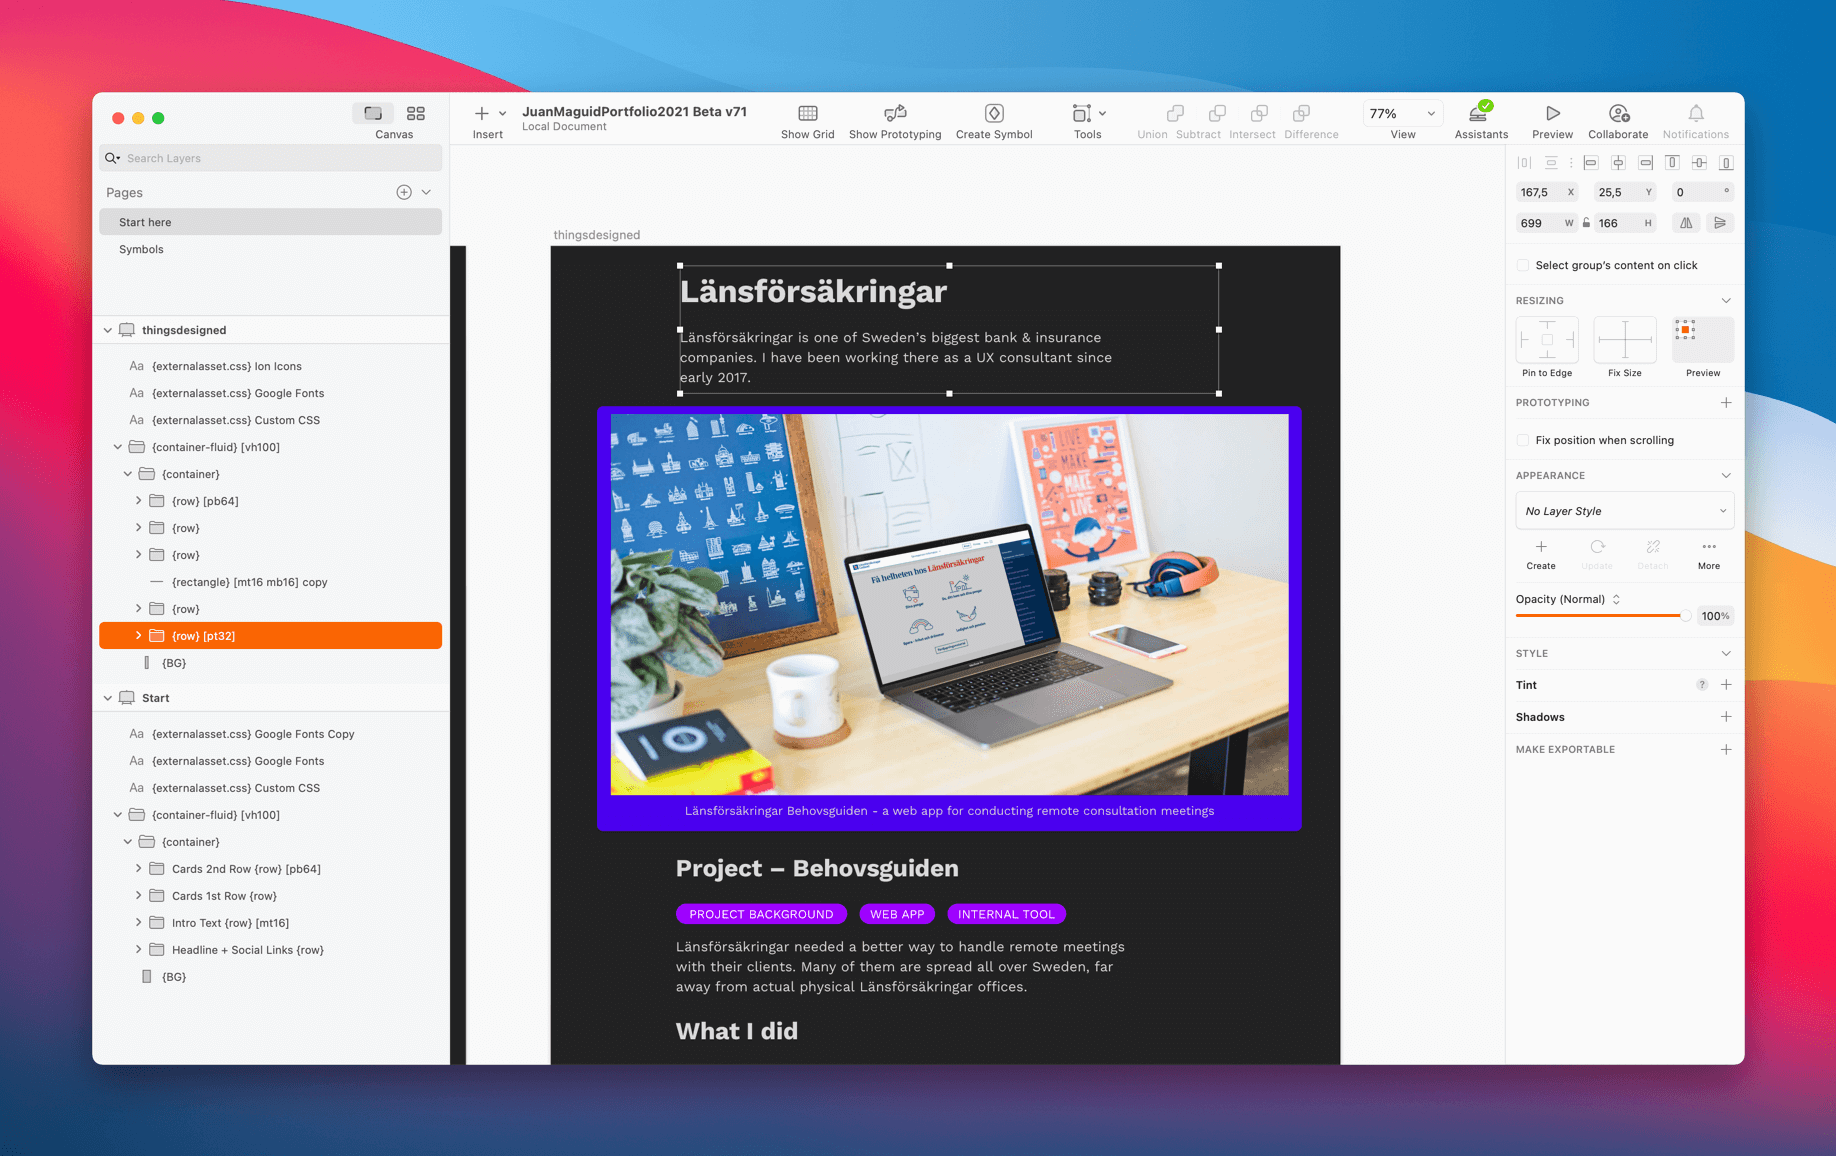
Task: Click the Difference boolean icon
Action: point(1301,113)
